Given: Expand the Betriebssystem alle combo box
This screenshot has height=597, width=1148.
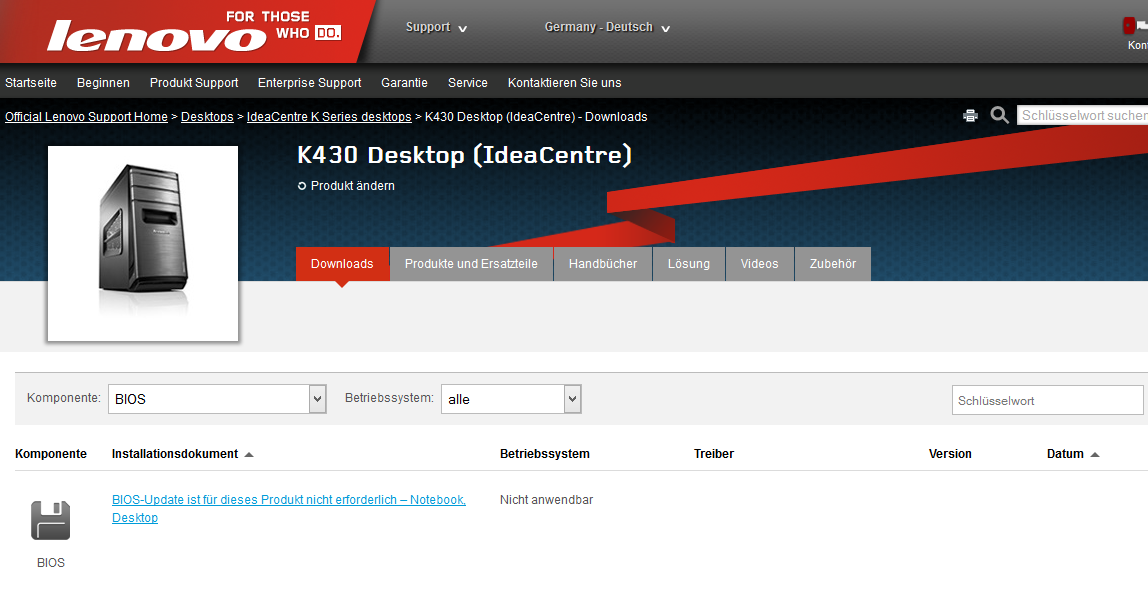Looking at the screenshot, I should tap(573, 399).
